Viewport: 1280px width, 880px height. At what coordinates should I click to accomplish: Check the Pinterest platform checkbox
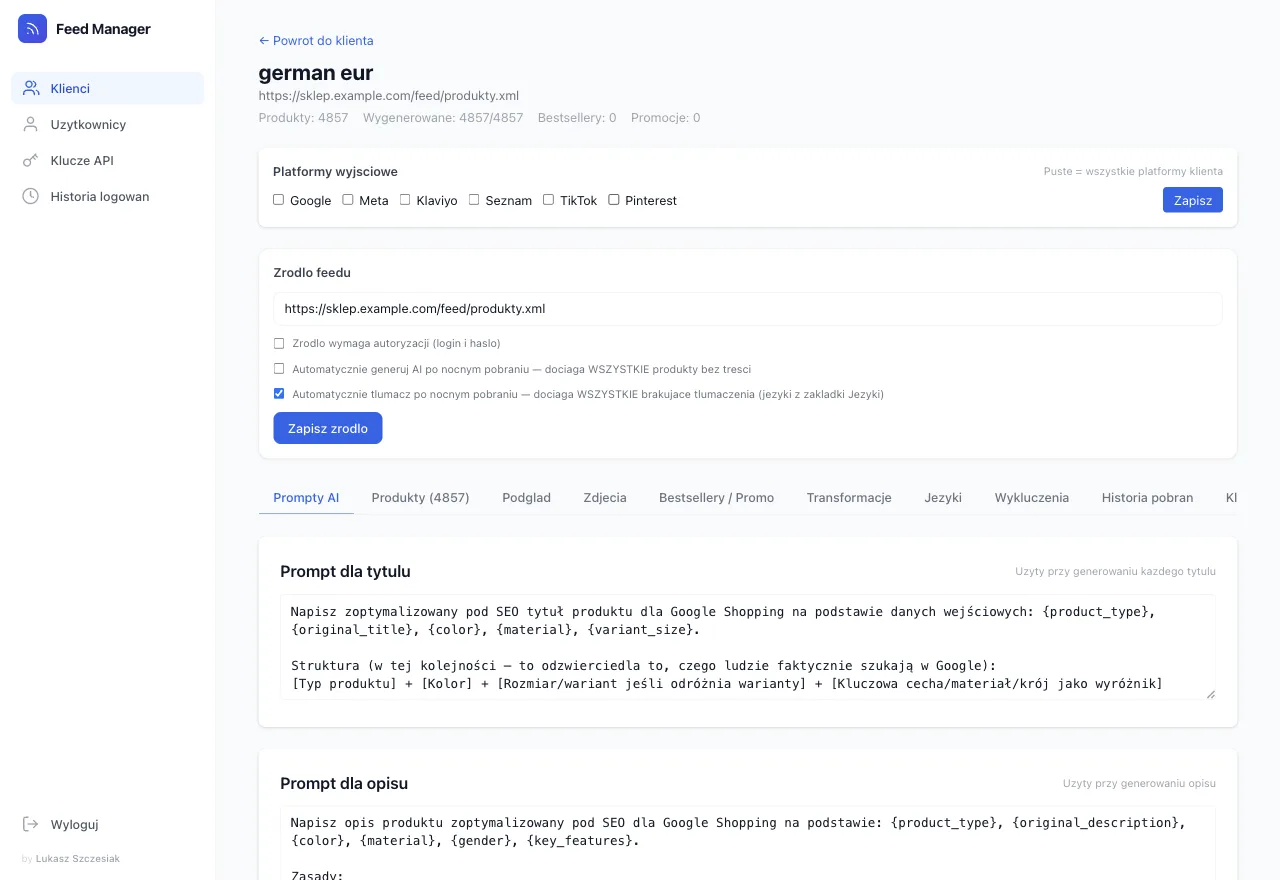pyautogui.click(x=614, y=200)
